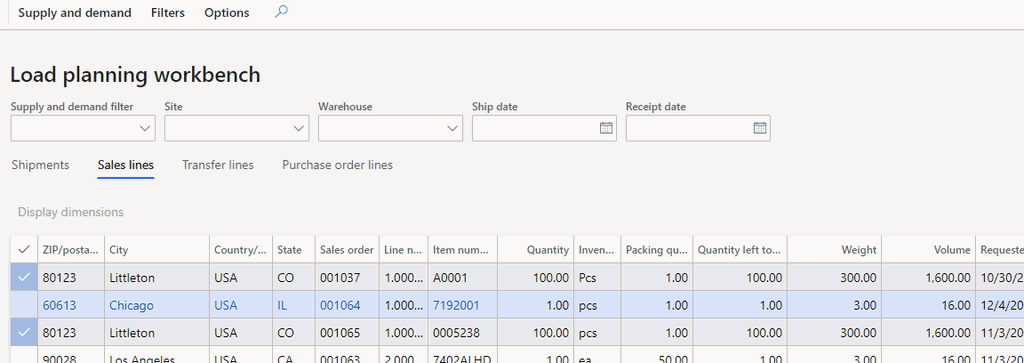Viewport: 1024px width, 363px height.
Task: Uncheck the row for sales order 001037
Action: point(24,277)
